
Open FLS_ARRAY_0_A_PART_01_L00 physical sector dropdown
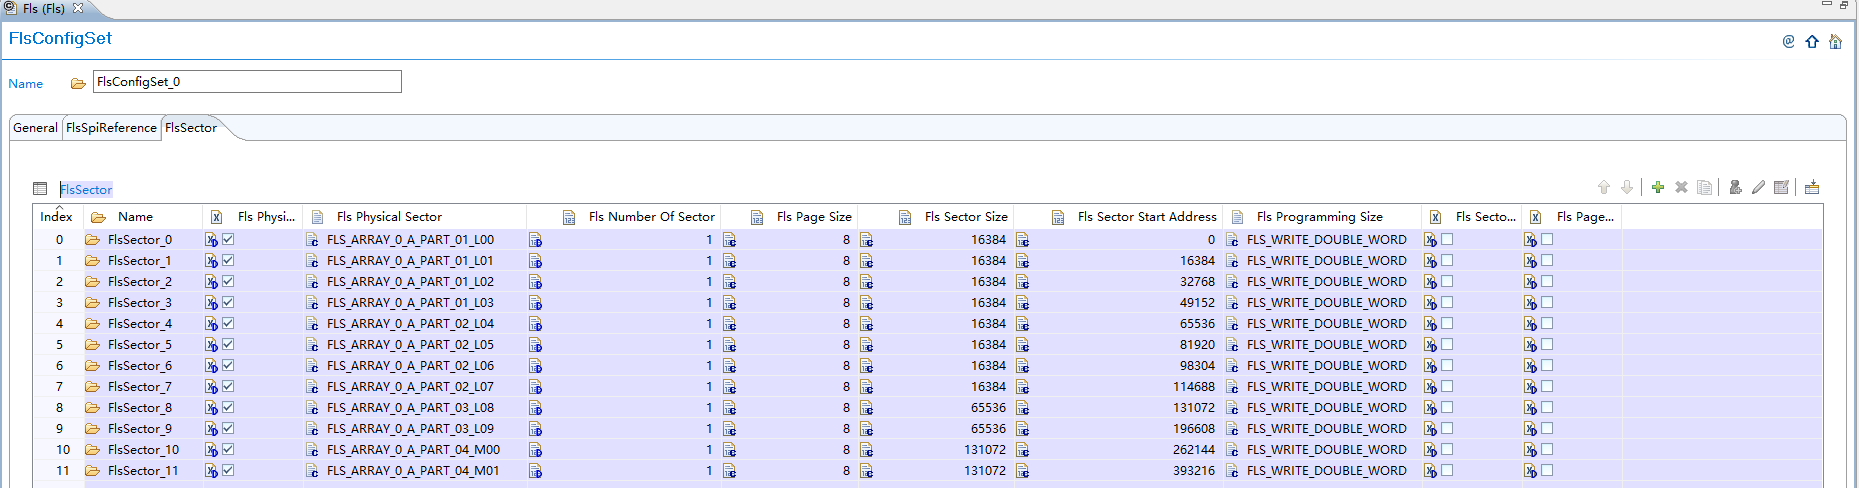click(410, 240)
